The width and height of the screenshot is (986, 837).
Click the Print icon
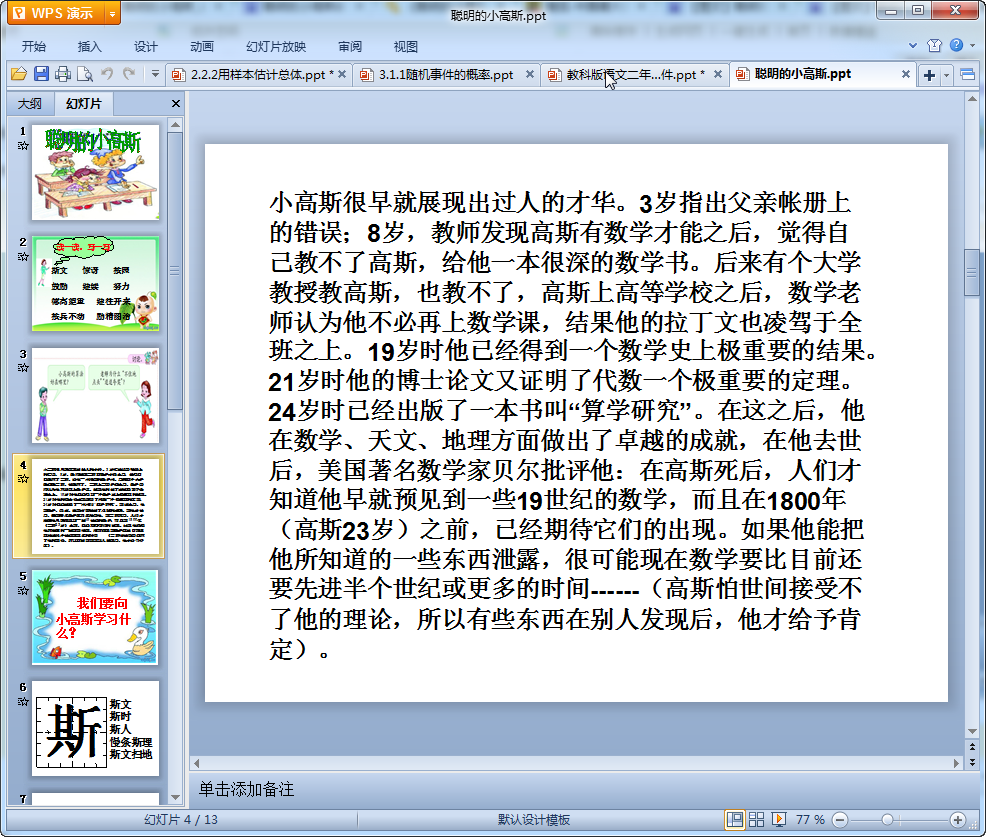[63, 74]
